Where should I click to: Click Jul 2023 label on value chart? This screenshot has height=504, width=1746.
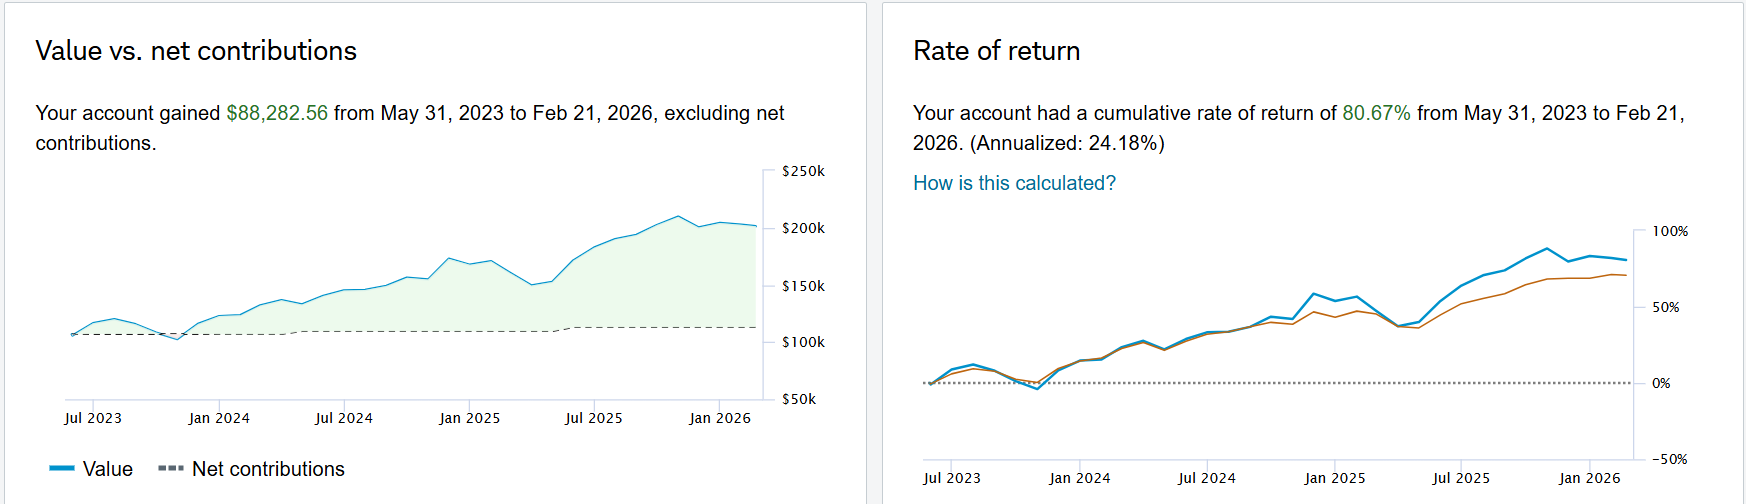(93, 418)
